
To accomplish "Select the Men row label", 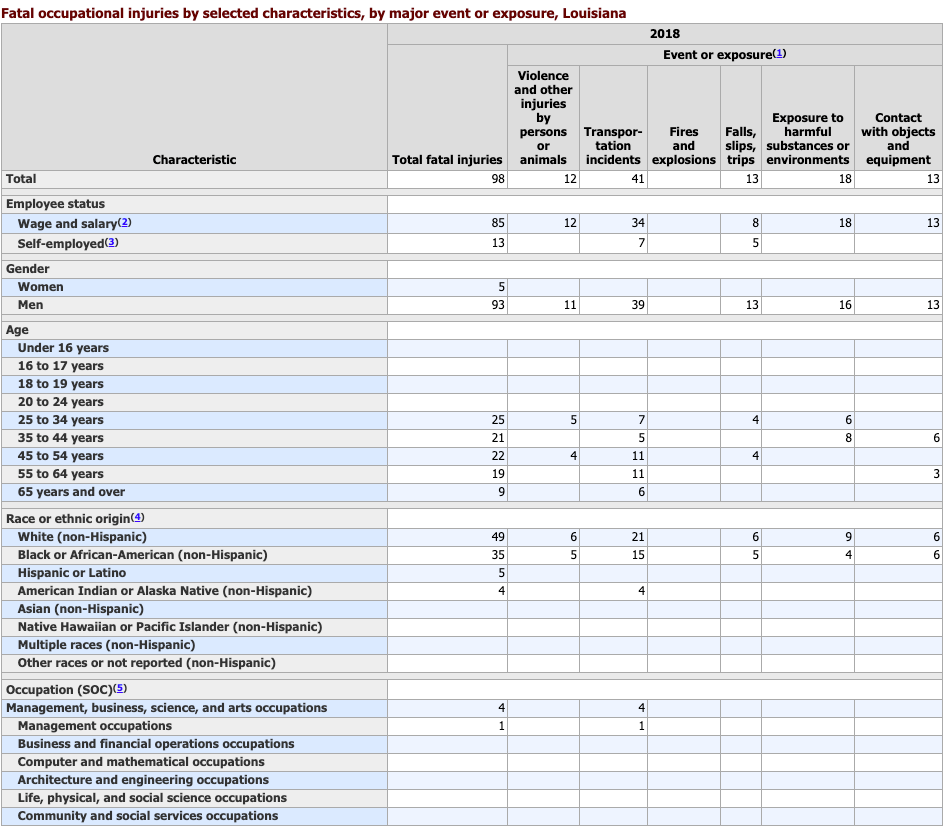I will coord(30,305).
